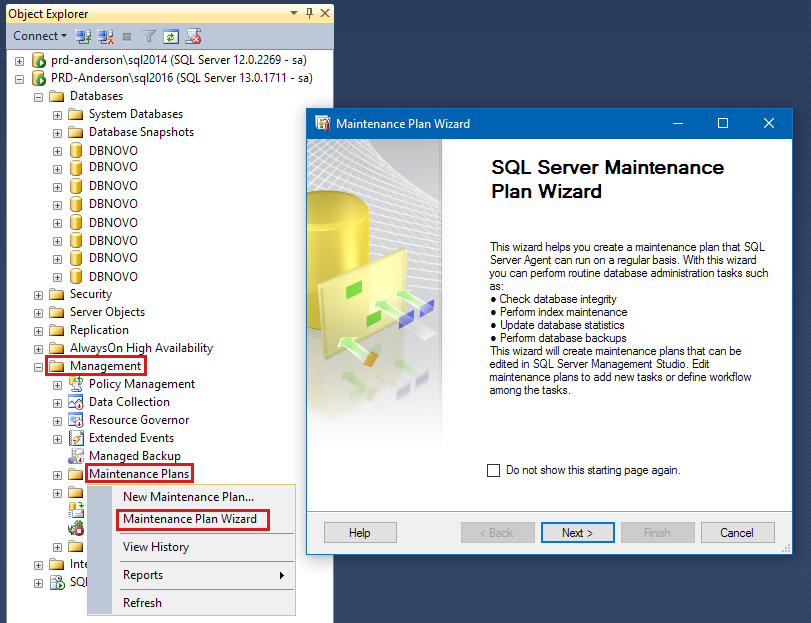Click the Help button in the wizard
Viewport: 811px width, 623px height.
click(x=360, y=533)
